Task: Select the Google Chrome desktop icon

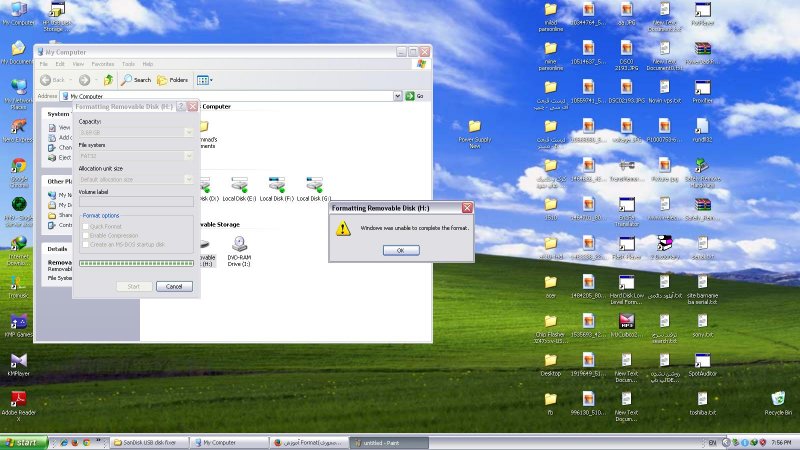Action: coord(19,173)
